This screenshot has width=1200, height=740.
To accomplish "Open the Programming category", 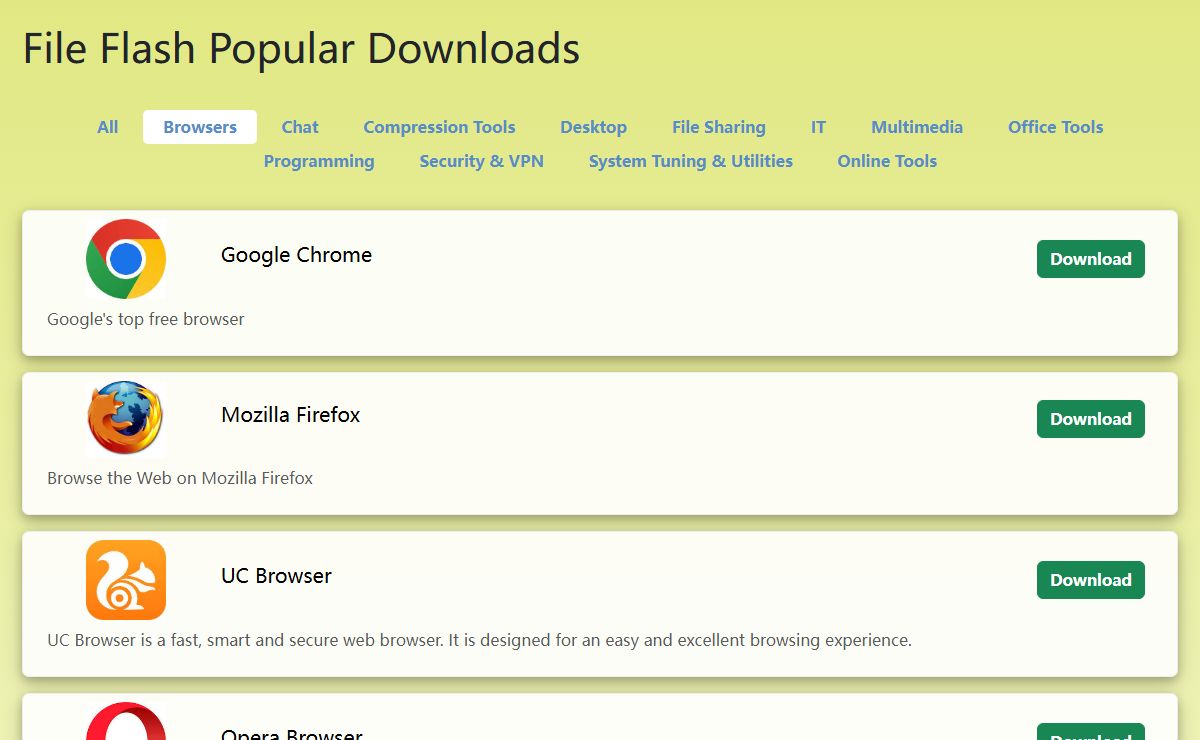I will [x=319, y=161].
